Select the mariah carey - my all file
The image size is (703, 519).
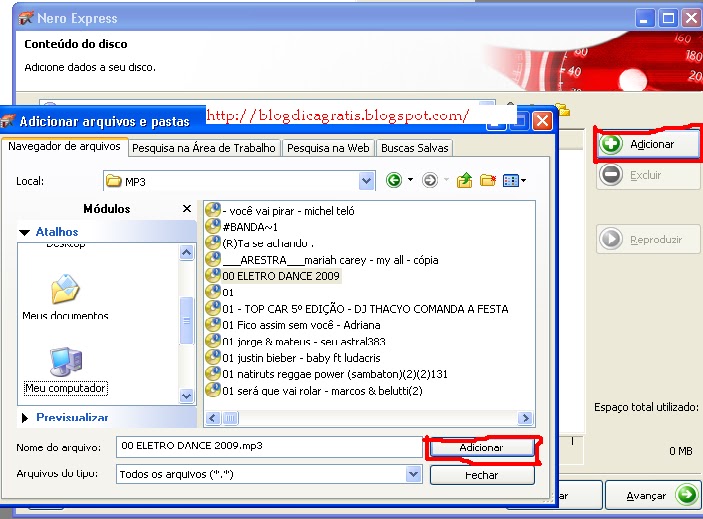pyautogui.click(x=330, y=260)
